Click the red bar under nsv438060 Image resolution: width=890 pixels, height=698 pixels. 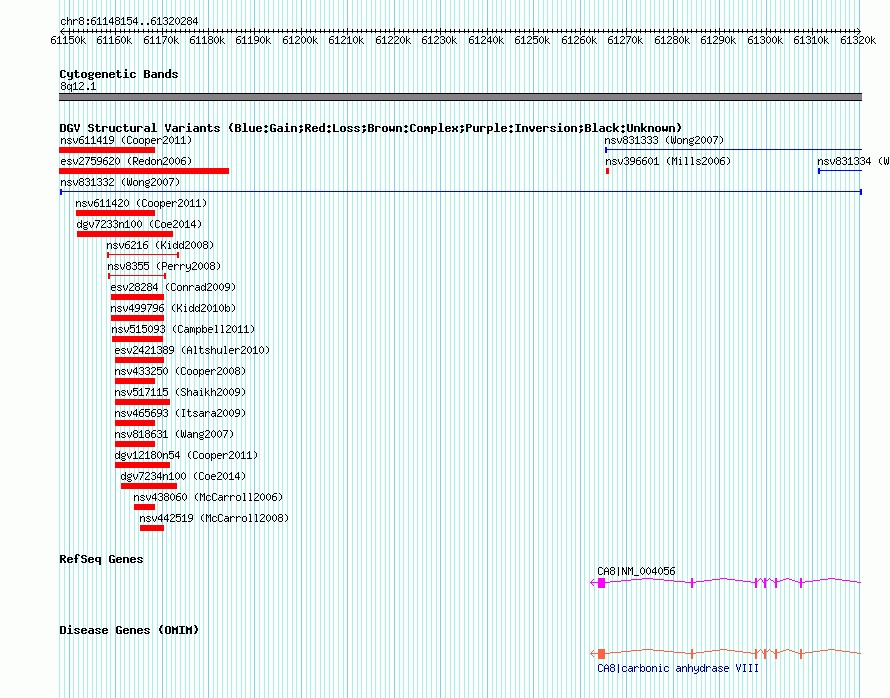tap(145, 507)
